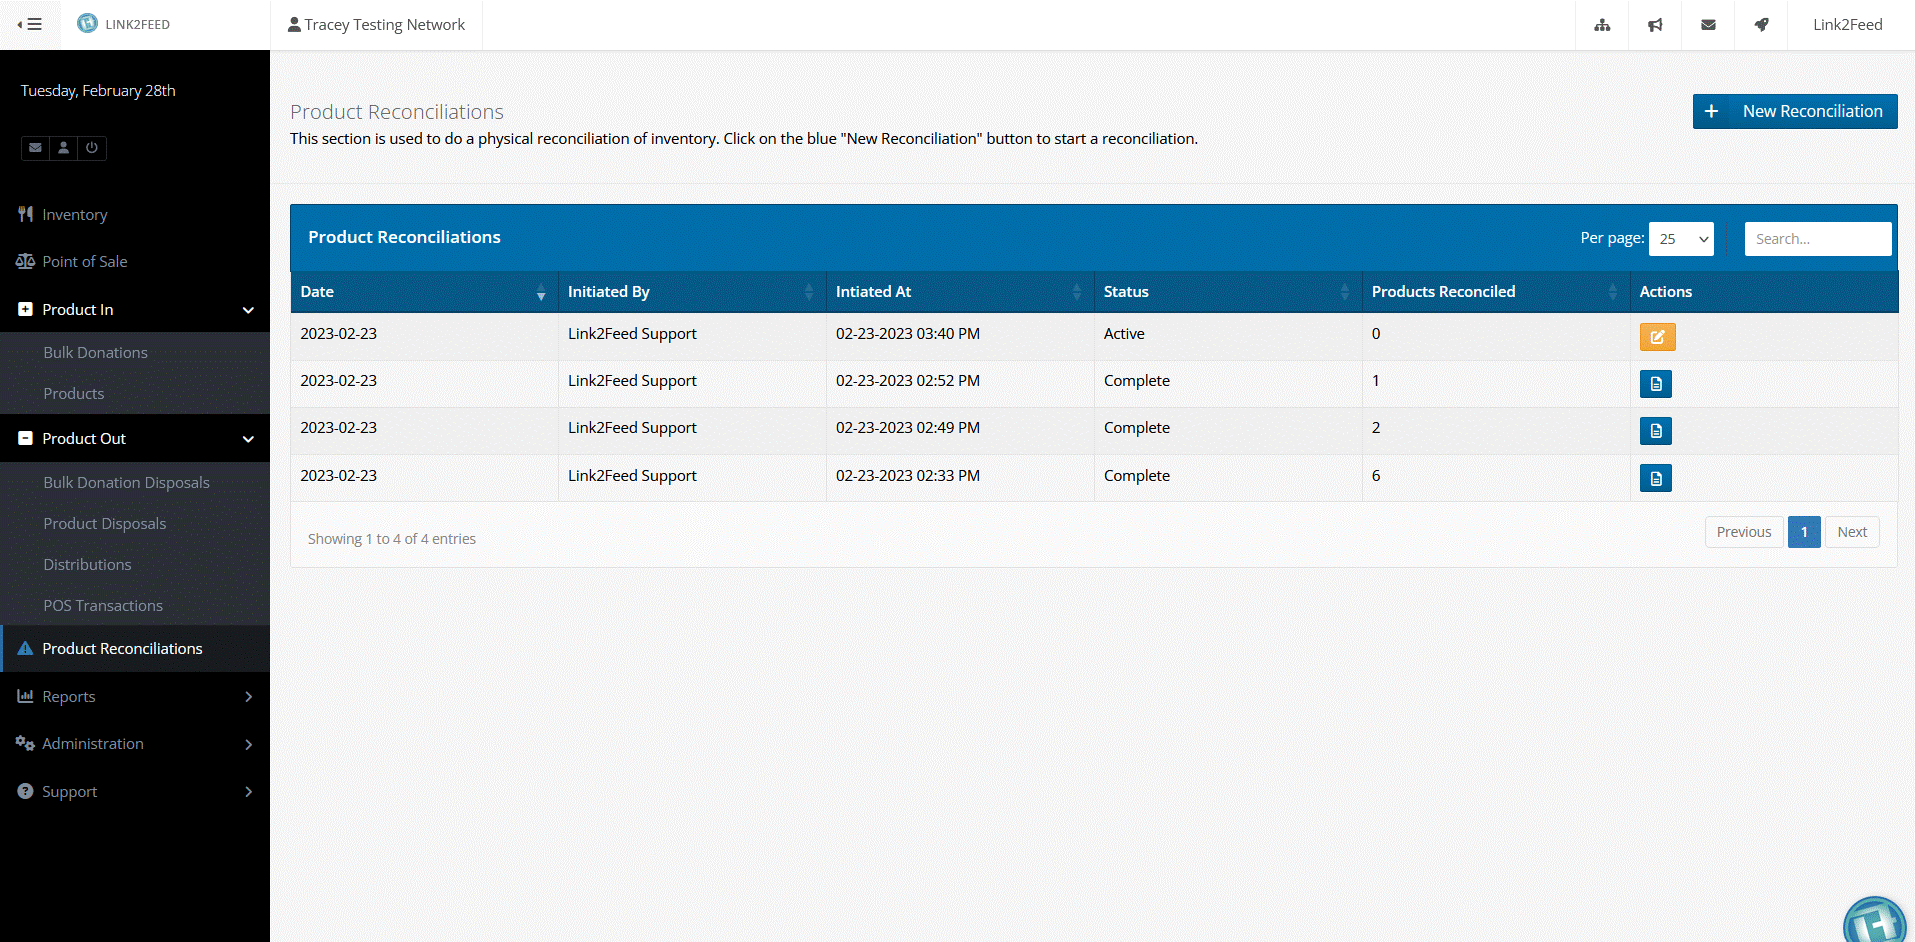Click the edit icon for the Active reconciliation

1658,337
